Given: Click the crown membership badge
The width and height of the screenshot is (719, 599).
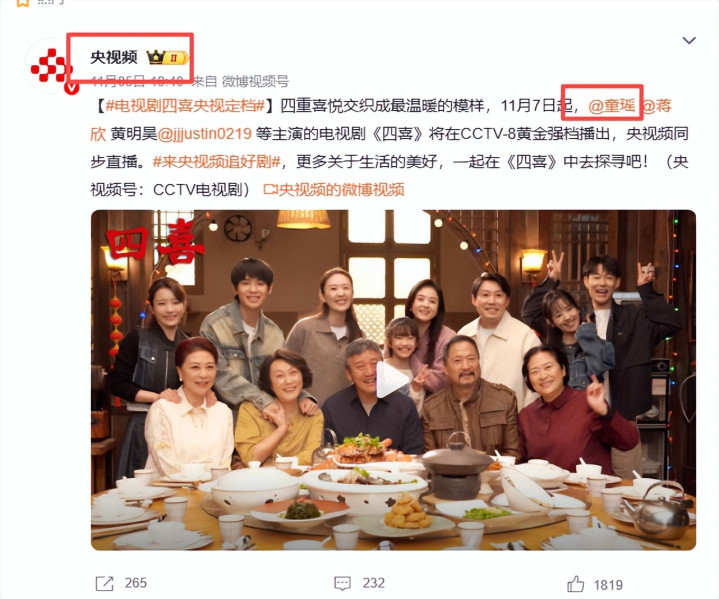Looking at the screenshot, I should pos(167,57).
